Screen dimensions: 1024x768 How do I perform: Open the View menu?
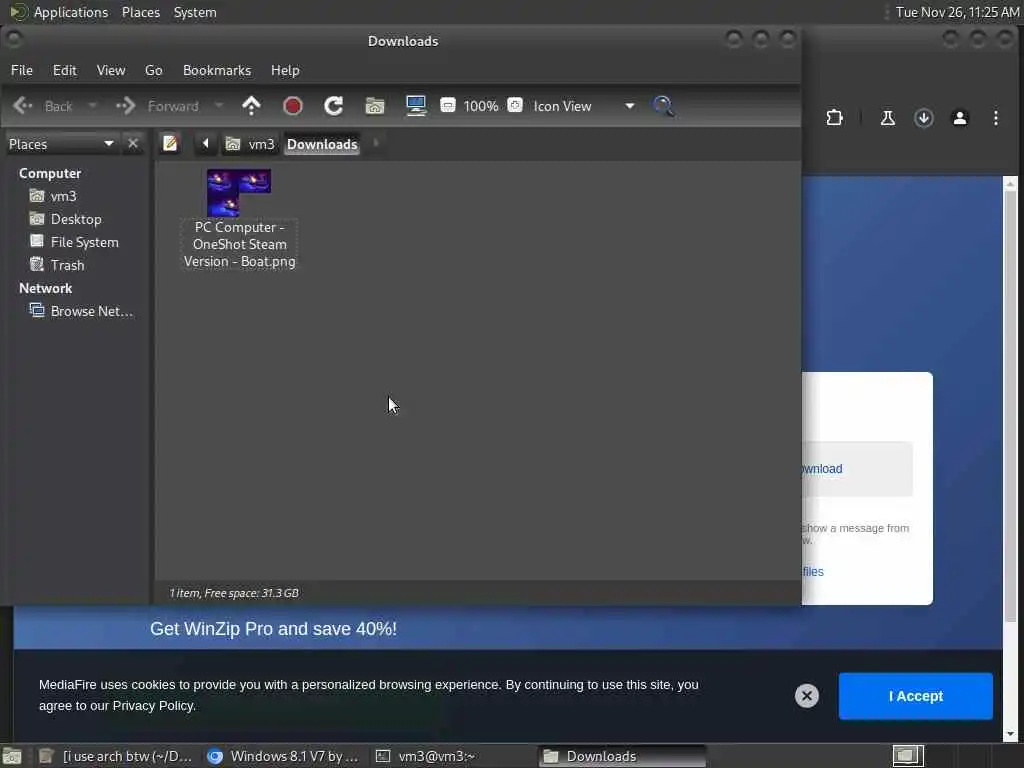(111, 70)
